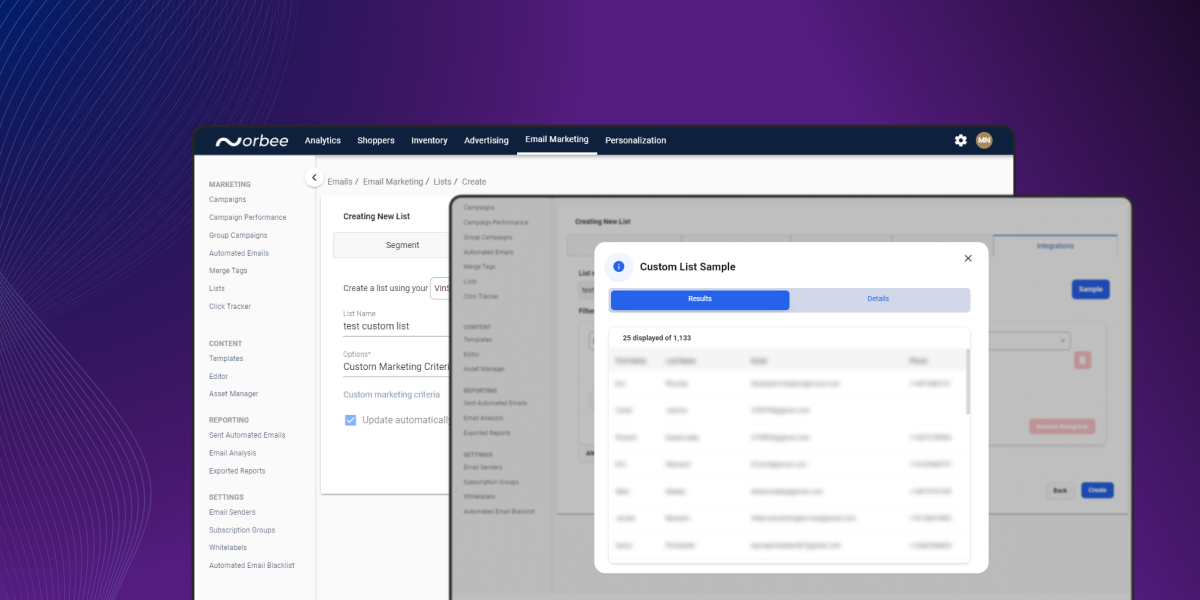Screen dimensions: 1200x600
Task: Select the Results tab in the sample dialog
Action: 700,299
